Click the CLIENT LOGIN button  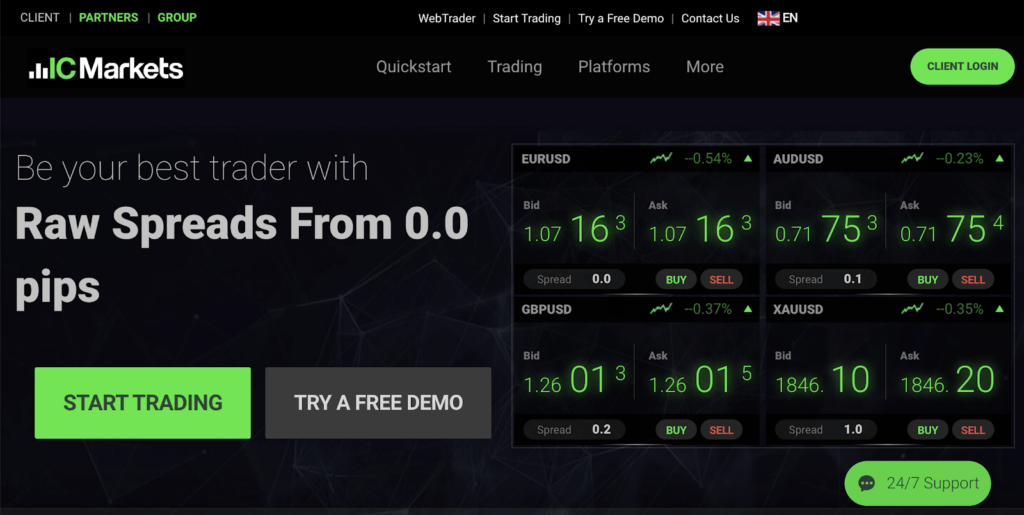963,67
